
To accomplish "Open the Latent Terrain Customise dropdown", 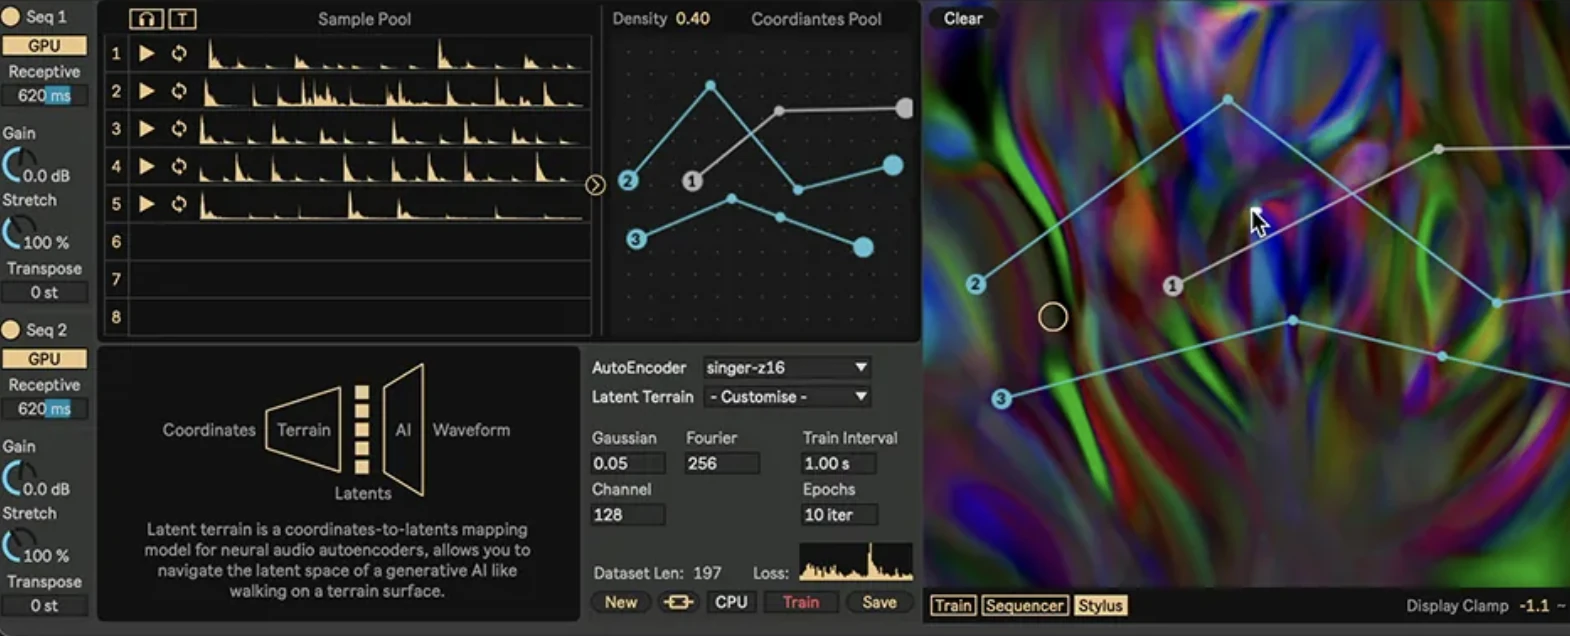I will tap(787, 396).
